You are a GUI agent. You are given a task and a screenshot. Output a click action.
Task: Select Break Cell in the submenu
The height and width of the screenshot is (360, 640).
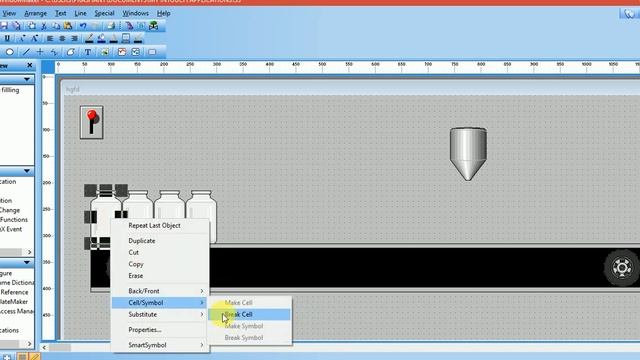point(249,314)
